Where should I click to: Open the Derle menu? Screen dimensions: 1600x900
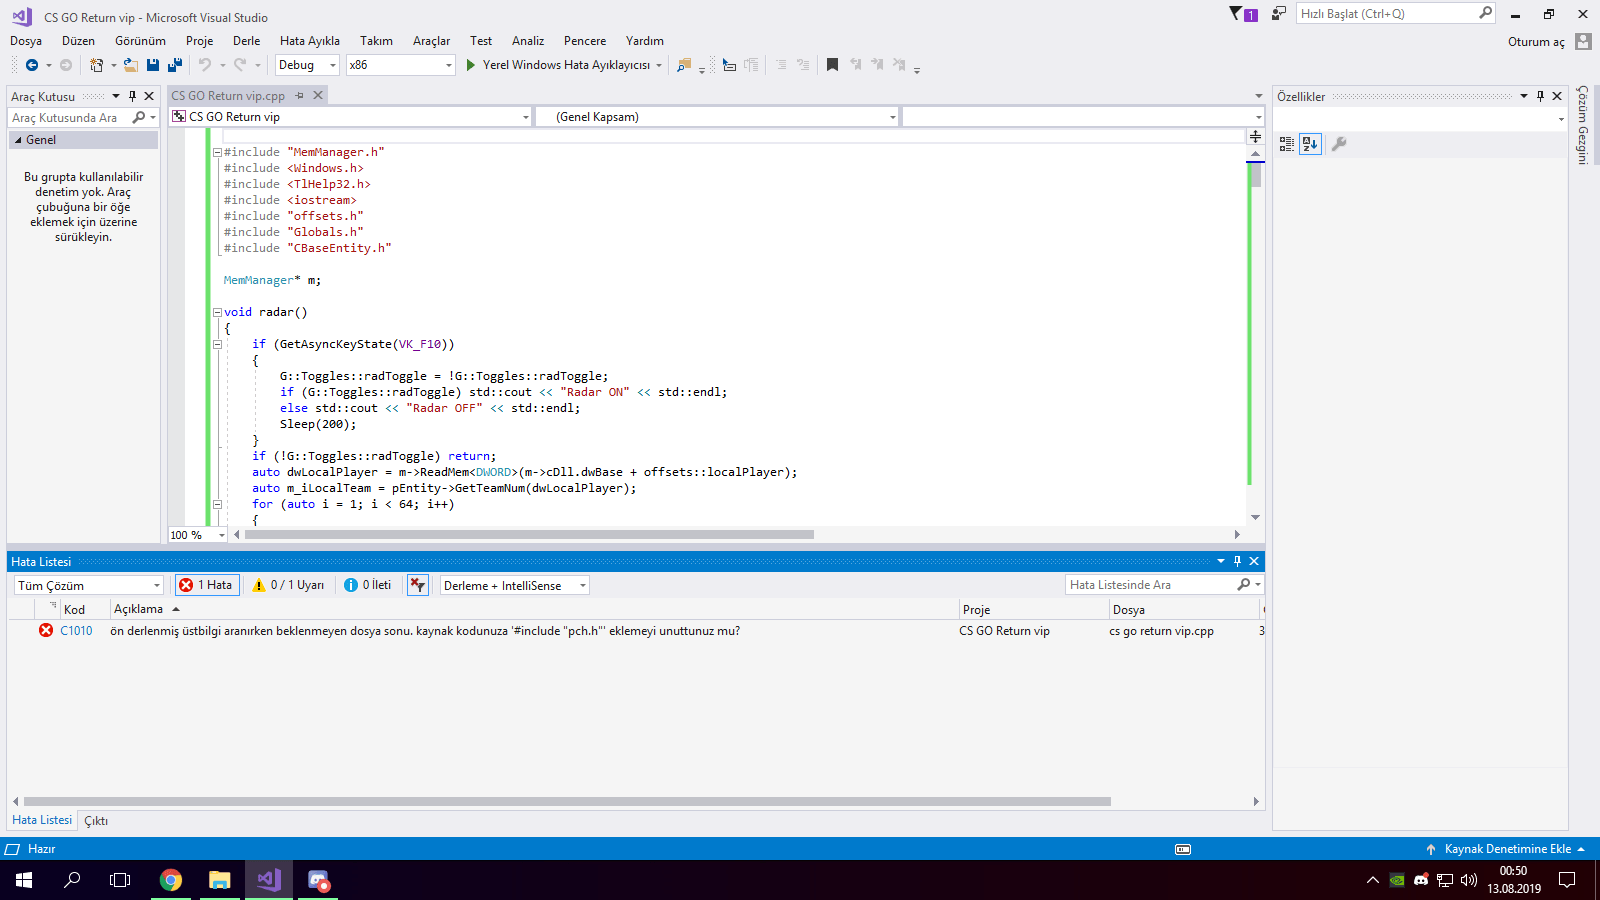(x=246, y=41)
